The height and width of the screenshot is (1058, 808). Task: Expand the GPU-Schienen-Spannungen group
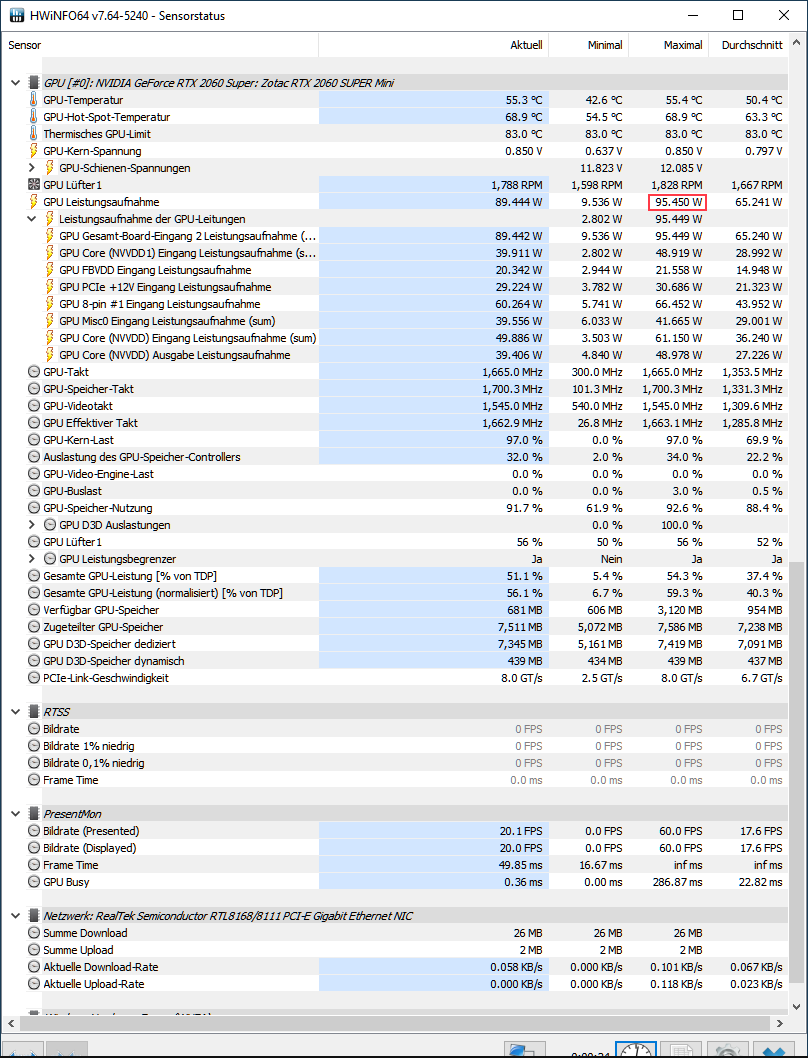(32, 168)
